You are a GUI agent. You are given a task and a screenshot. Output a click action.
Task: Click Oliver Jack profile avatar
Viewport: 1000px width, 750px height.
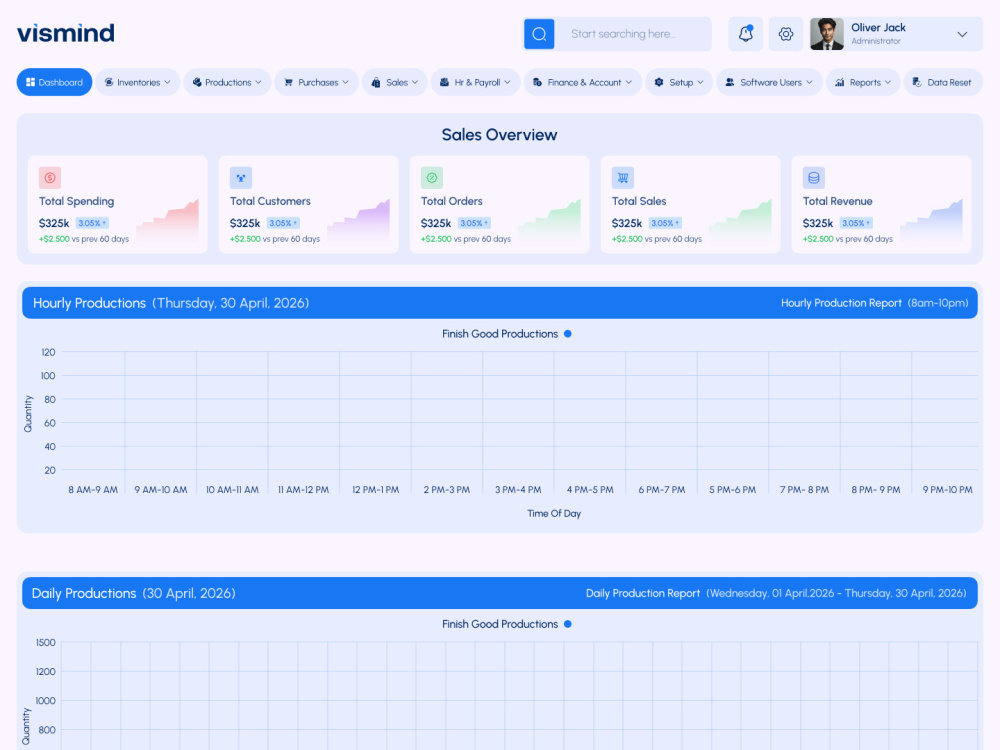pos(827,34)
